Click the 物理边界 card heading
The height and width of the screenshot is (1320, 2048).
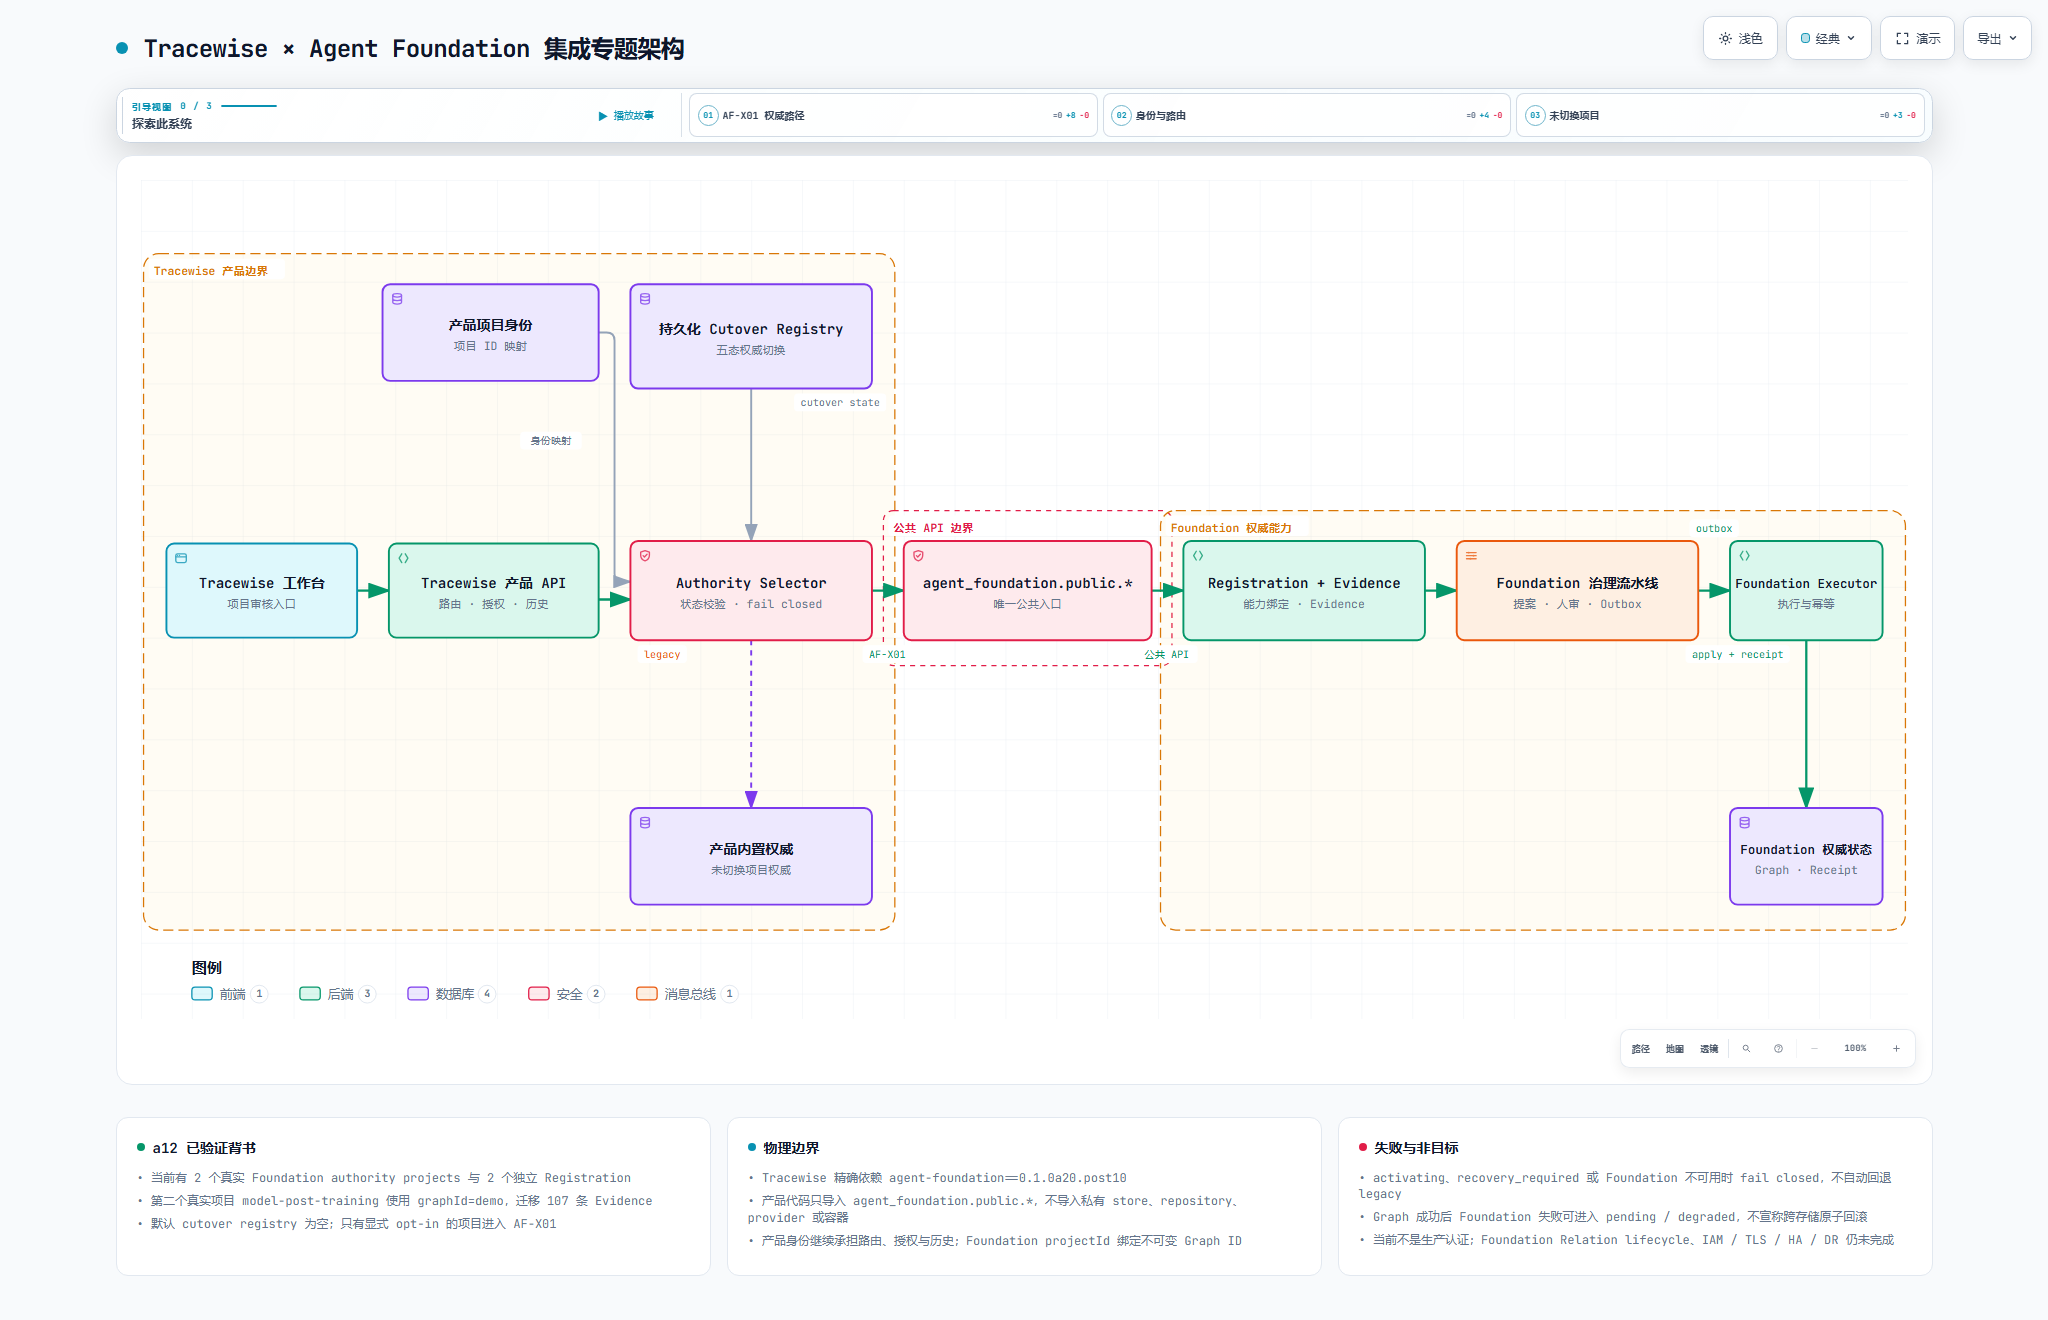coord(791,1148)
